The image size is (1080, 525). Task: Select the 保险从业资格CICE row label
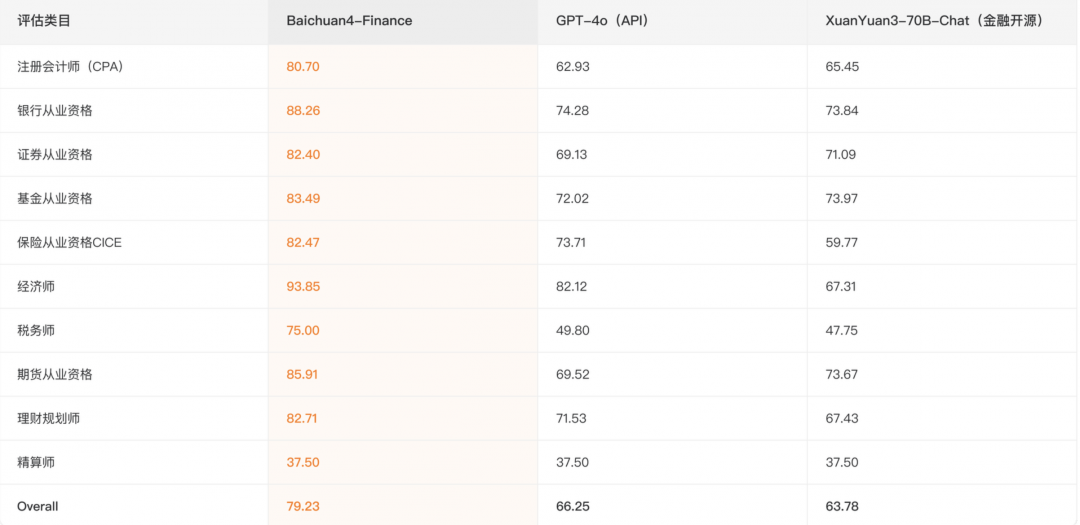click(69, 242)
